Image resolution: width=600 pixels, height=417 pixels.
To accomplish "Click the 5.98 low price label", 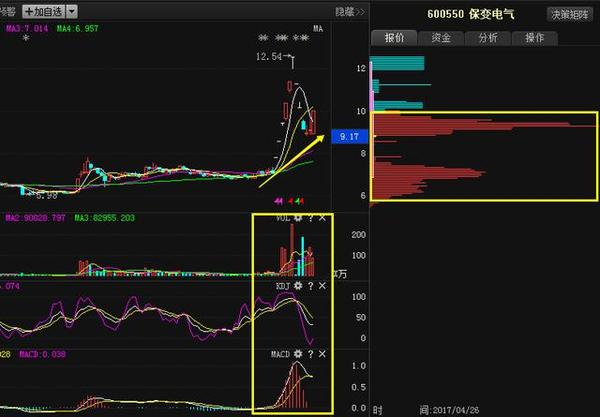I will [47, 195].
